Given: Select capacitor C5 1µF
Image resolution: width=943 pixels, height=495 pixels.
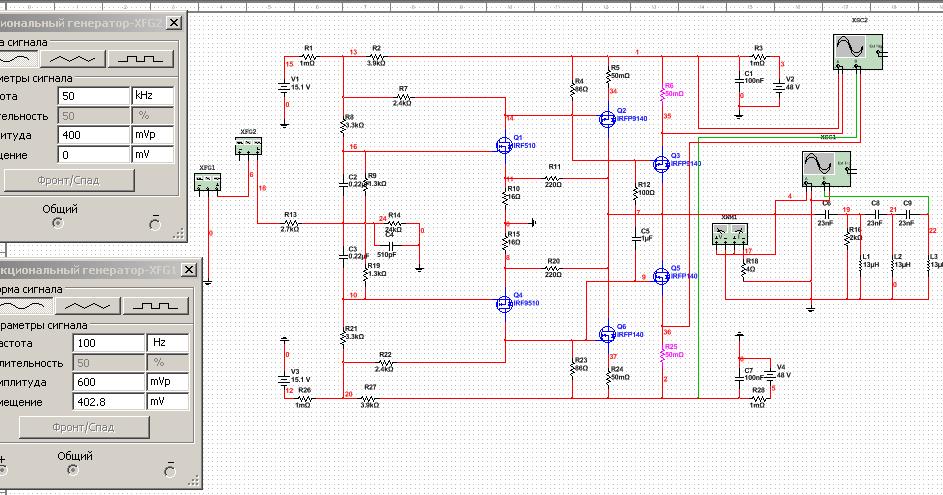Looking at the screenshot, I should click(x=636, y=239).
